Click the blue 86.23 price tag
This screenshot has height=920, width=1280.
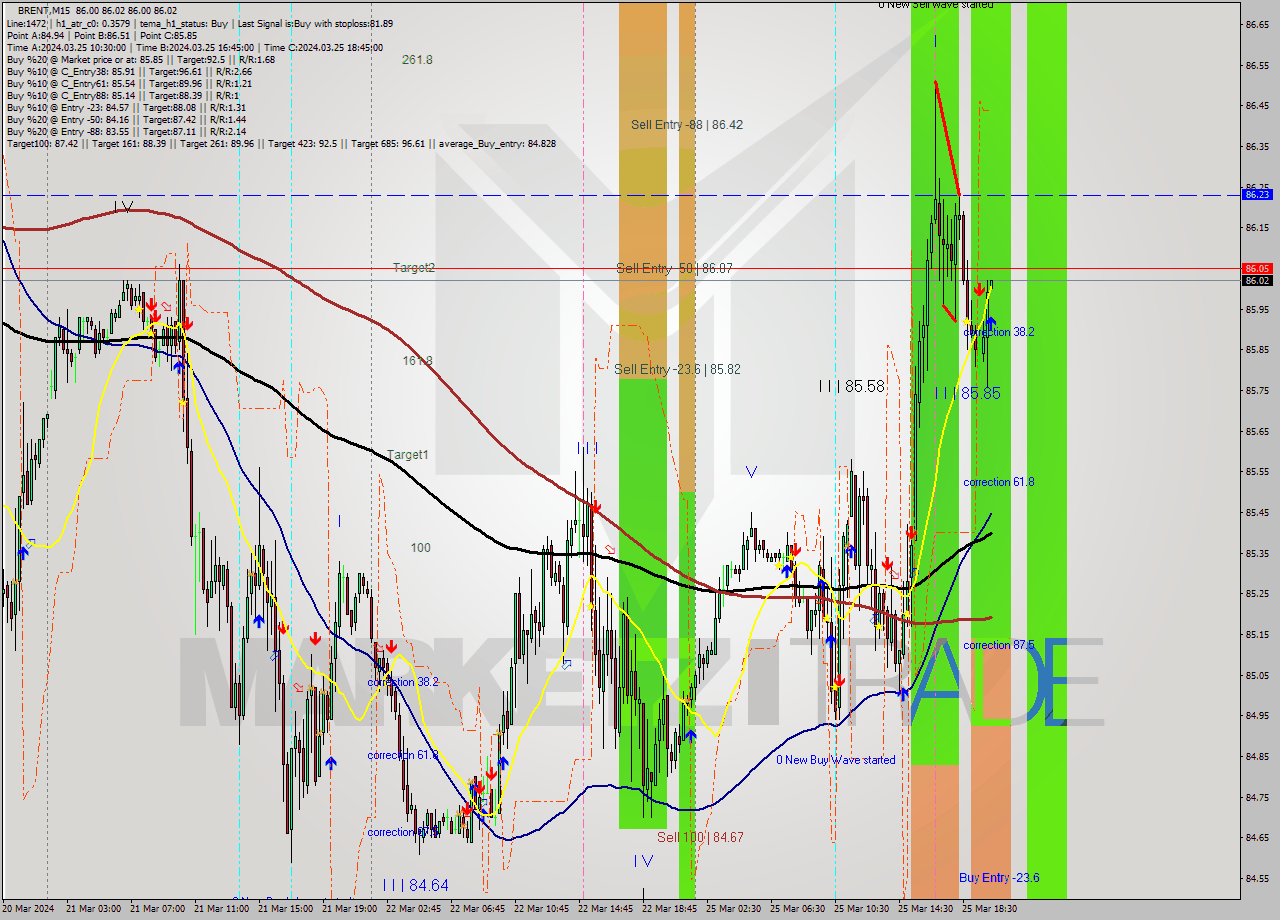[x=1257, y=195]
